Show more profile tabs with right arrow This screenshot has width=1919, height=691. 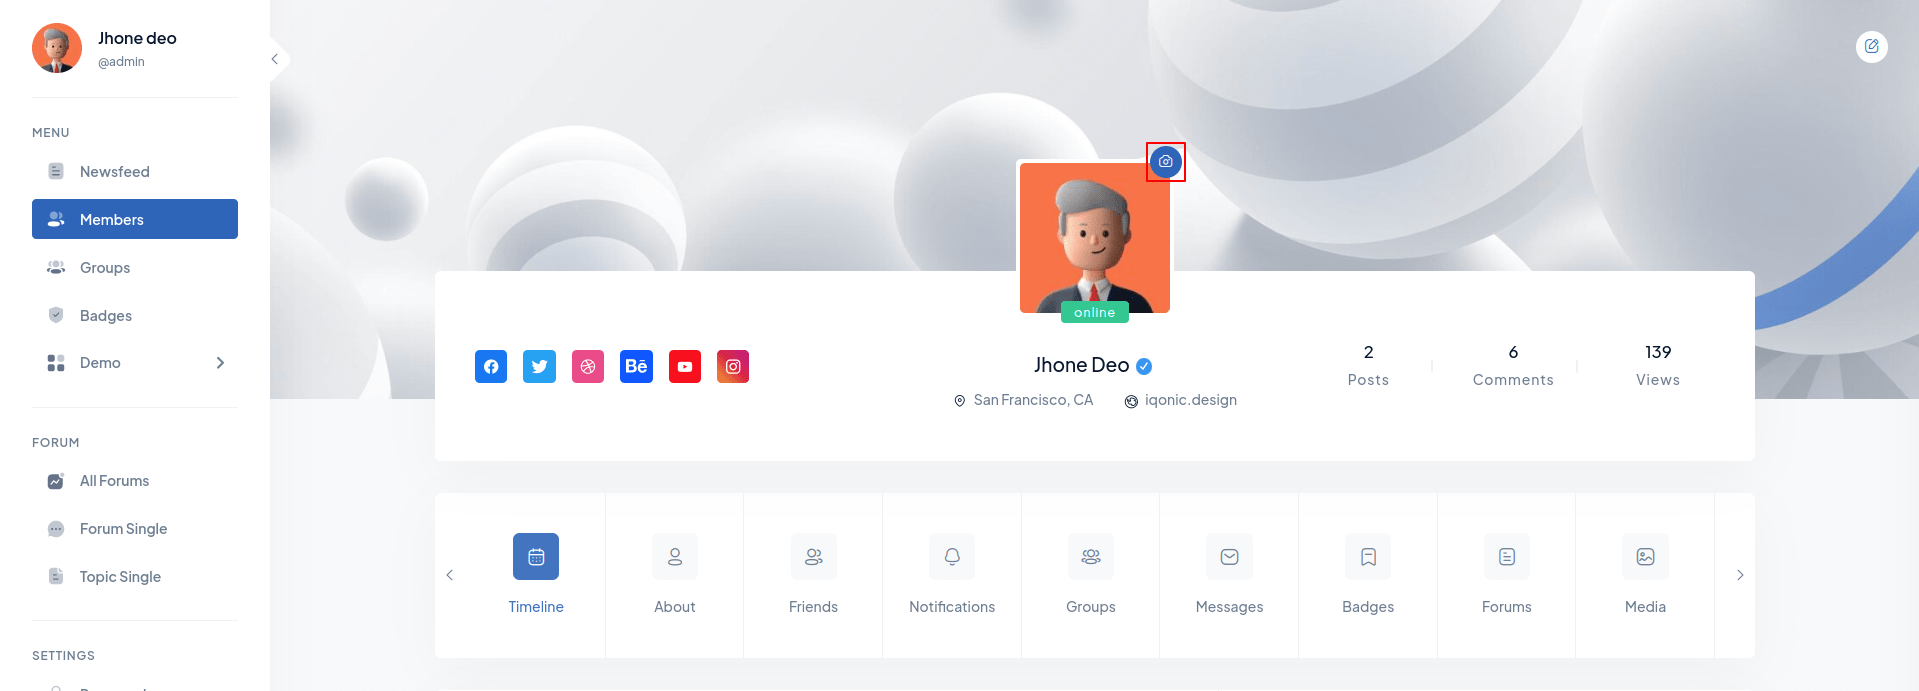point(1740,575)
